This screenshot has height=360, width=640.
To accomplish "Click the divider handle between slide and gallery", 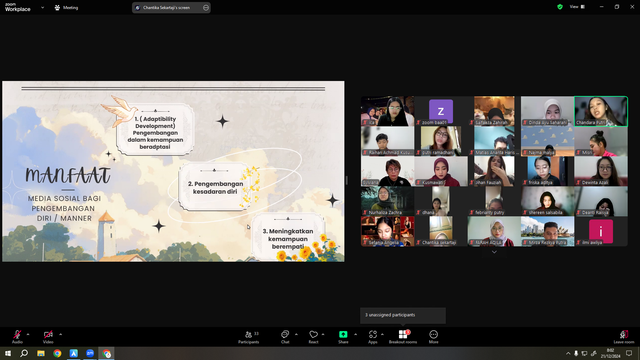I will pyautogui.click(x=347, y=180).
